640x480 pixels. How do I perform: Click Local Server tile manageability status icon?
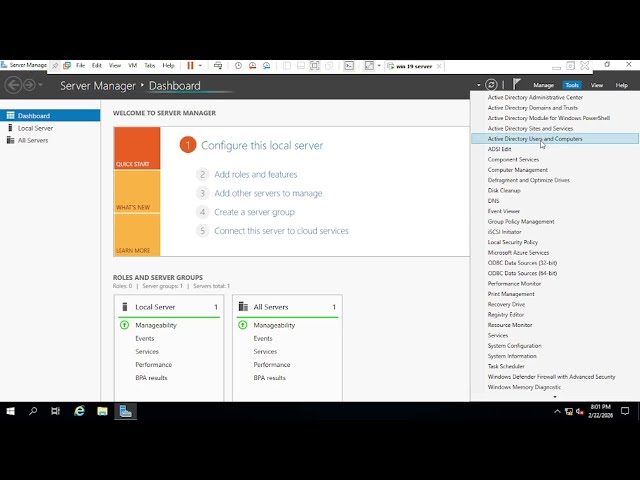pyautogui.click(x=124, y=325)
